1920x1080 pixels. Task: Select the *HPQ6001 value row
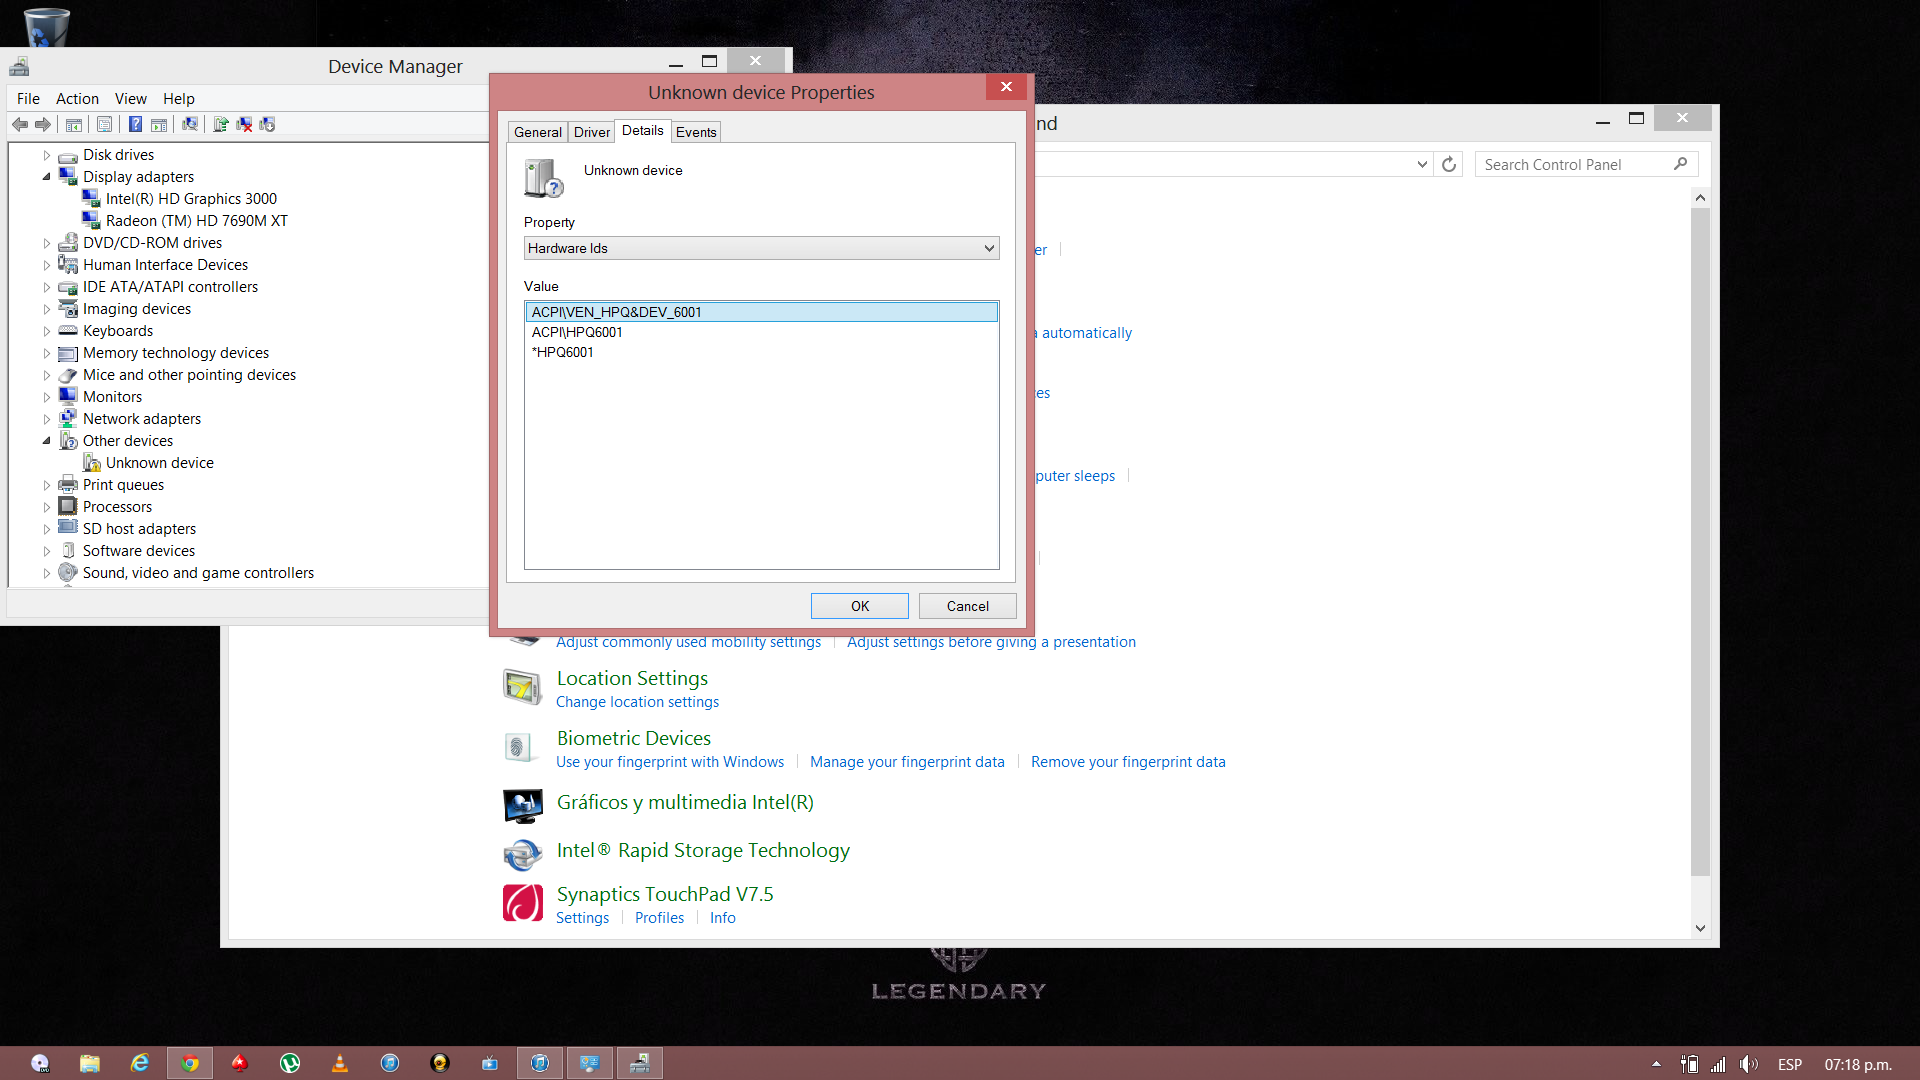[761, 352]
